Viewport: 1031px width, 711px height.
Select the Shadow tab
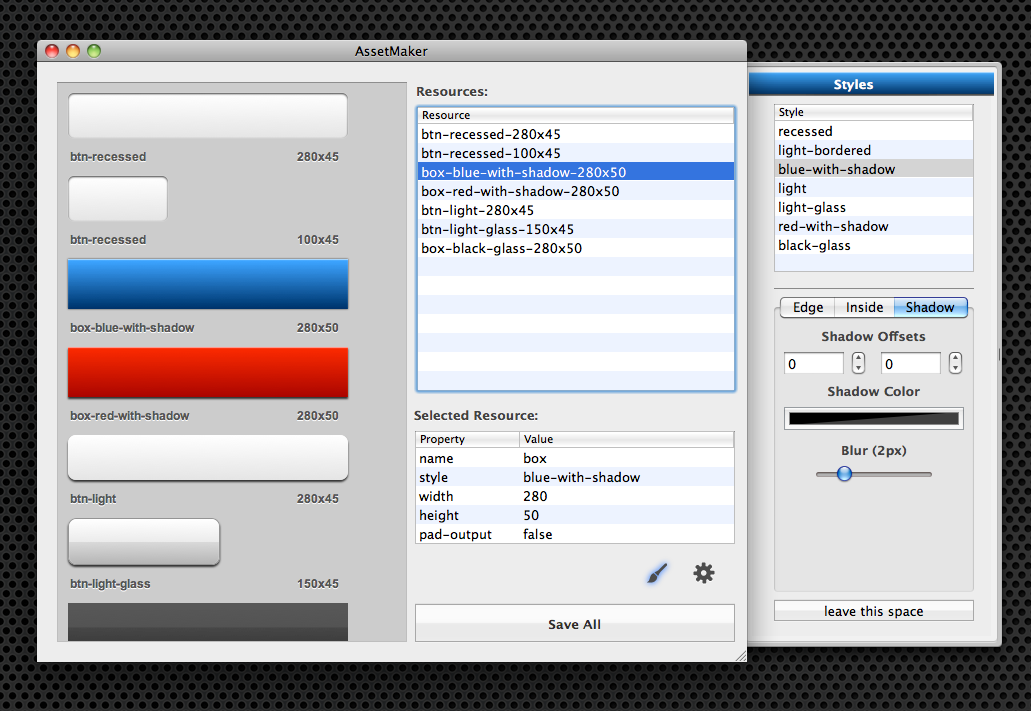pos(930,308)
